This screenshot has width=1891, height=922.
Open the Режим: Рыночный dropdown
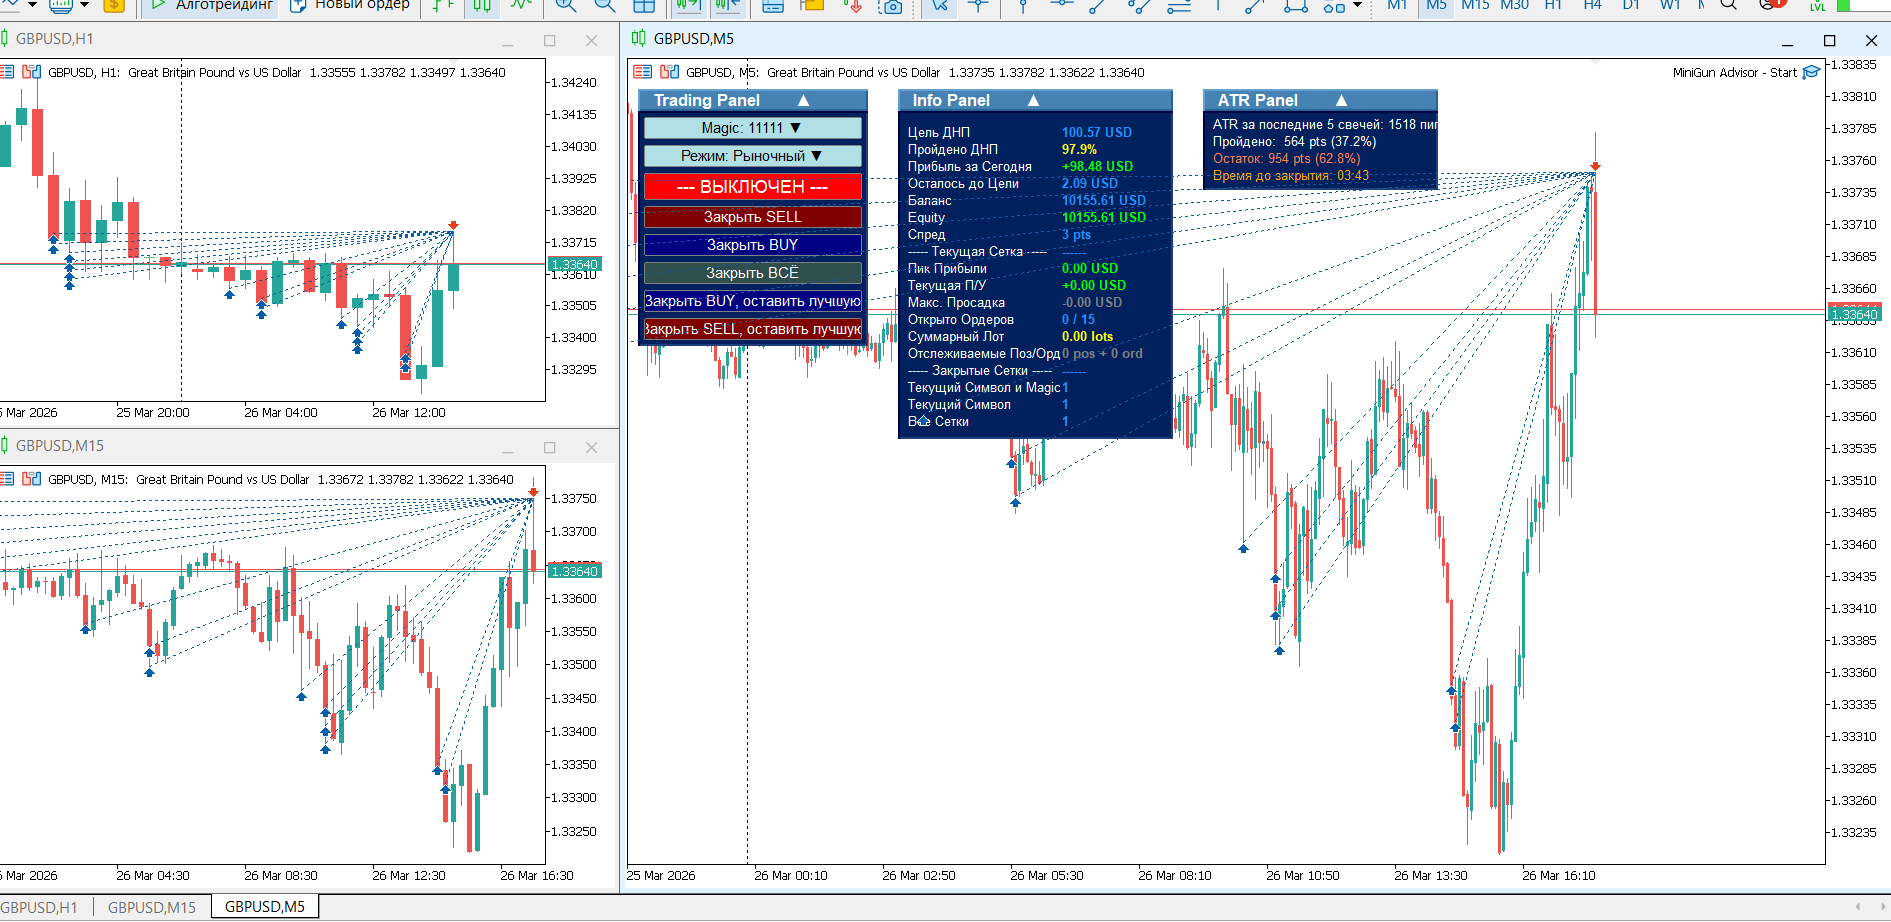(753, 156)
